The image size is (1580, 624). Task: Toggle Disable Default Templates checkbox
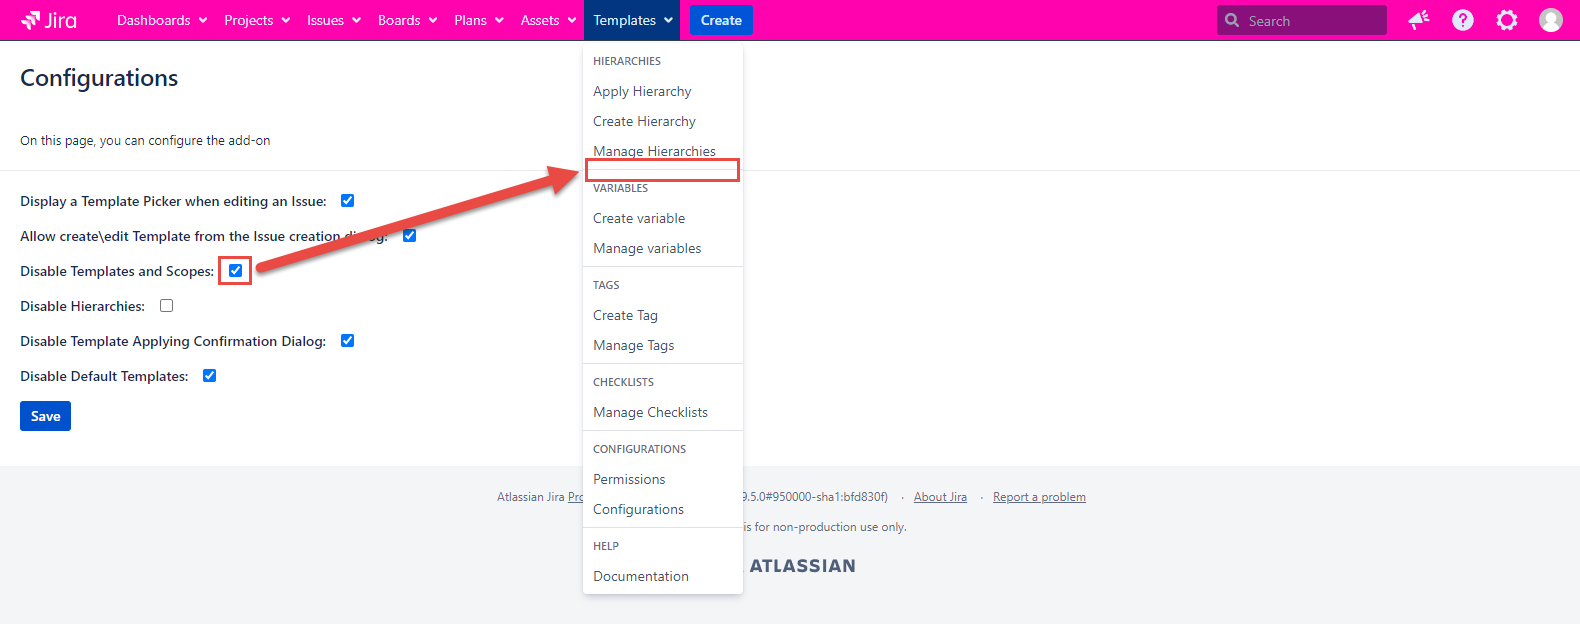click(210, 376)
